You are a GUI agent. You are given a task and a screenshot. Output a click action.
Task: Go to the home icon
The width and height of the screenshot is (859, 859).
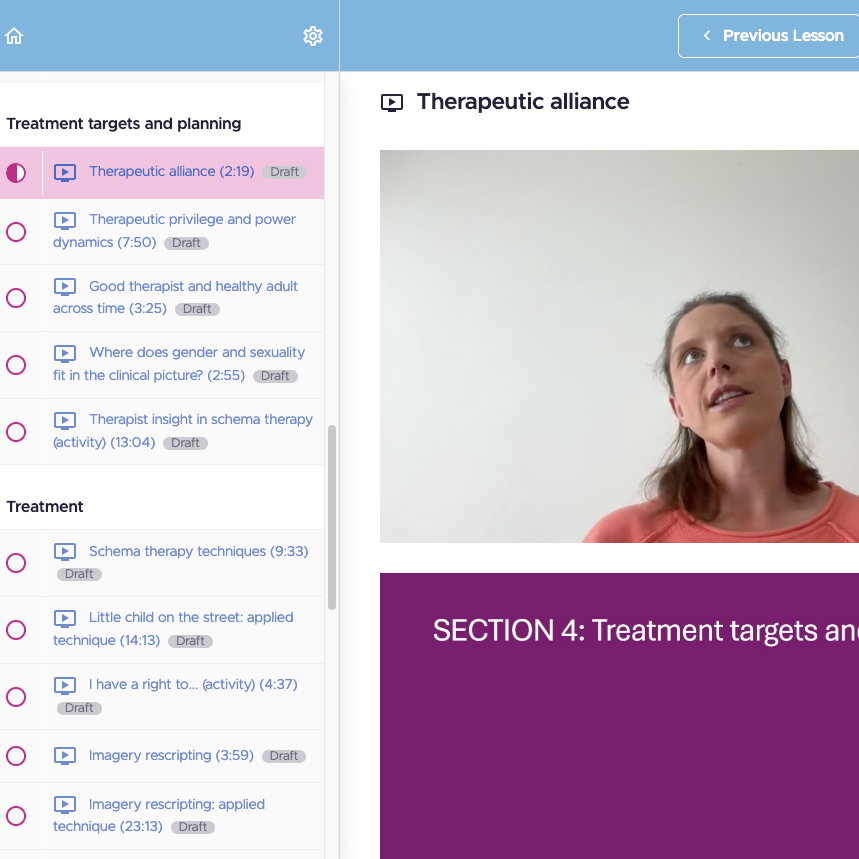[14, 36]
